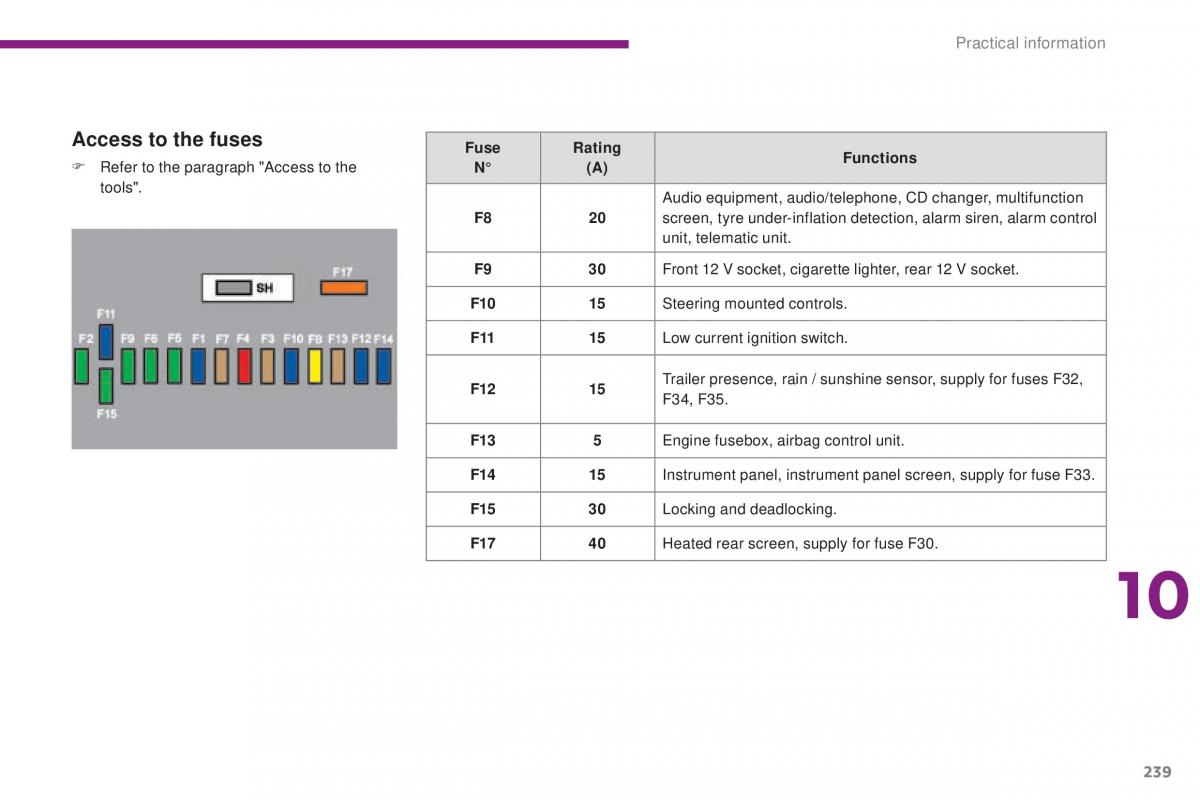Click "Locking and deadlocking." text

tap(749, 509)
